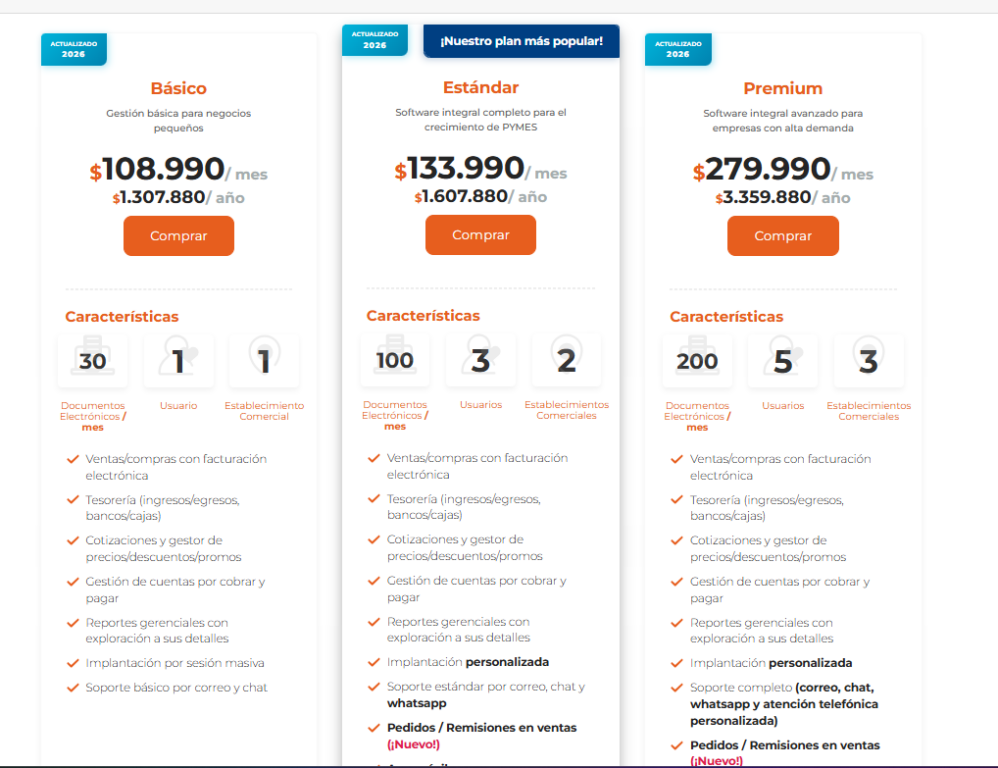
Task: Select the 30 electronic documents icon box
Action: click(x=93, y=361)
